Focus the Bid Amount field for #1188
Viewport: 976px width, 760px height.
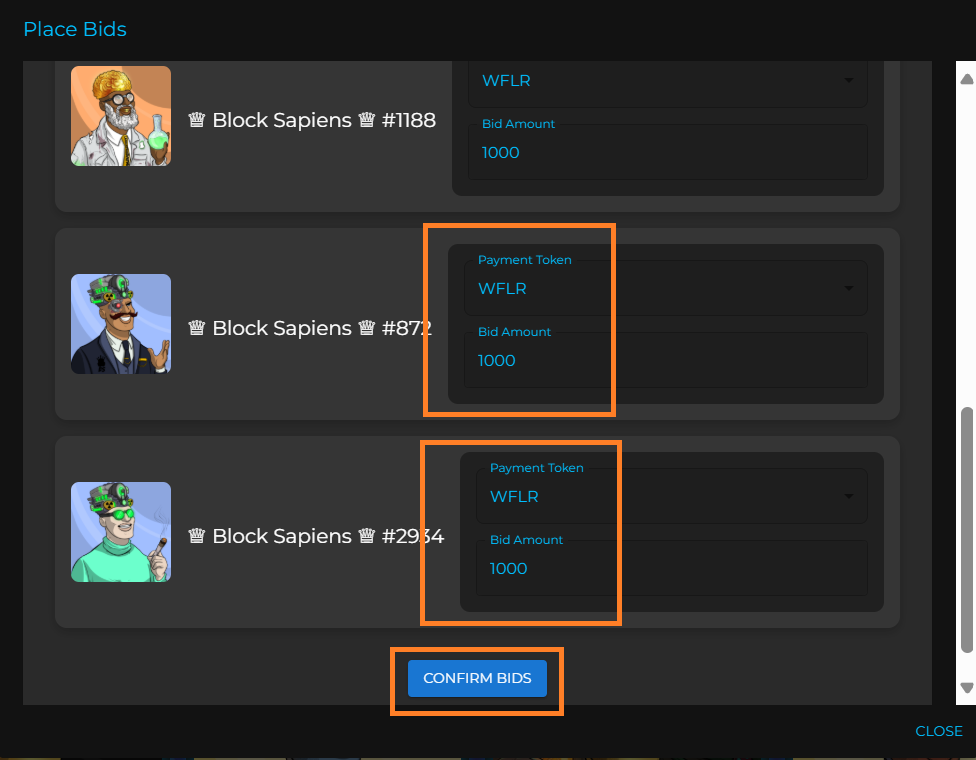coord(666,153)
